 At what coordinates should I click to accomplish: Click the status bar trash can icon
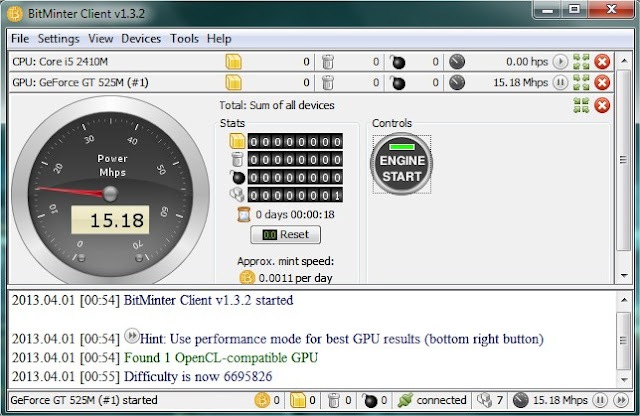(333, 400)
